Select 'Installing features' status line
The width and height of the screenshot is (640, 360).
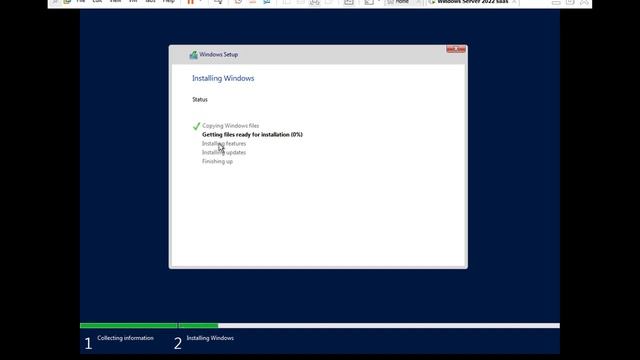coord(224,143)
